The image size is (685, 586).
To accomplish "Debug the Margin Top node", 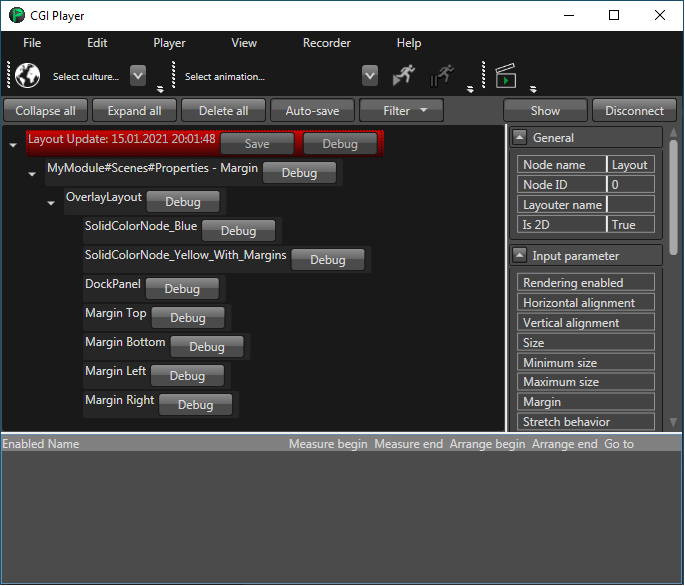I will tap(188, 318).
